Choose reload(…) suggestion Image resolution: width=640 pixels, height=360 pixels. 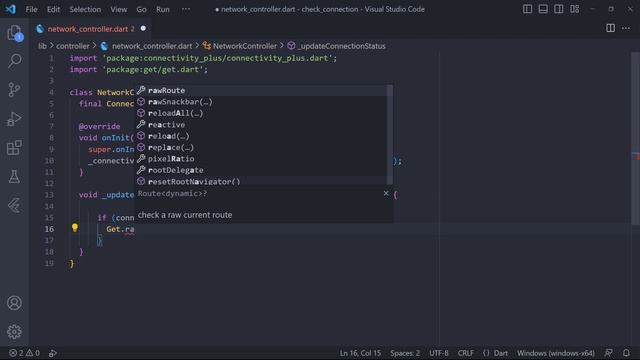[261, 136]
